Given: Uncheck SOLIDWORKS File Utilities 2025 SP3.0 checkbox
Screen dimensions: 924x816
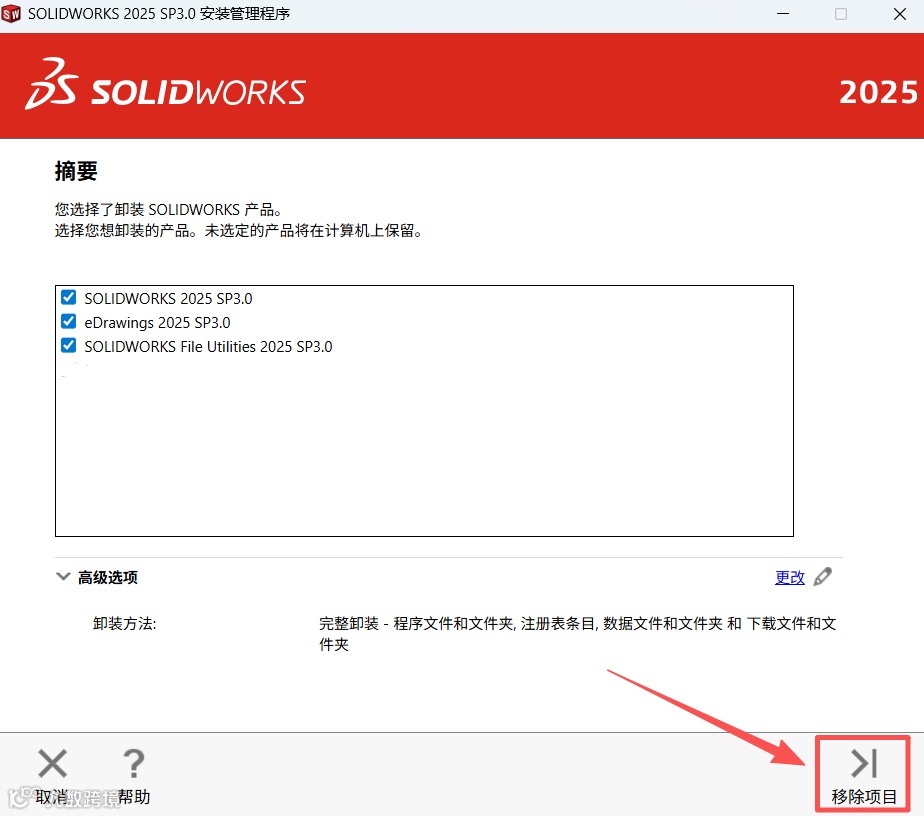Looking at the screenshot, I should (x=68, y=345).
